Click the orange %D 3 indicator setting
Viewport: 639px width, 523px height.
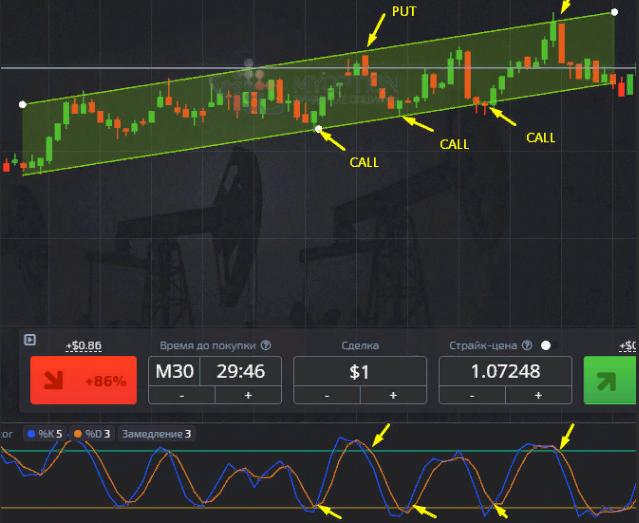94,434
